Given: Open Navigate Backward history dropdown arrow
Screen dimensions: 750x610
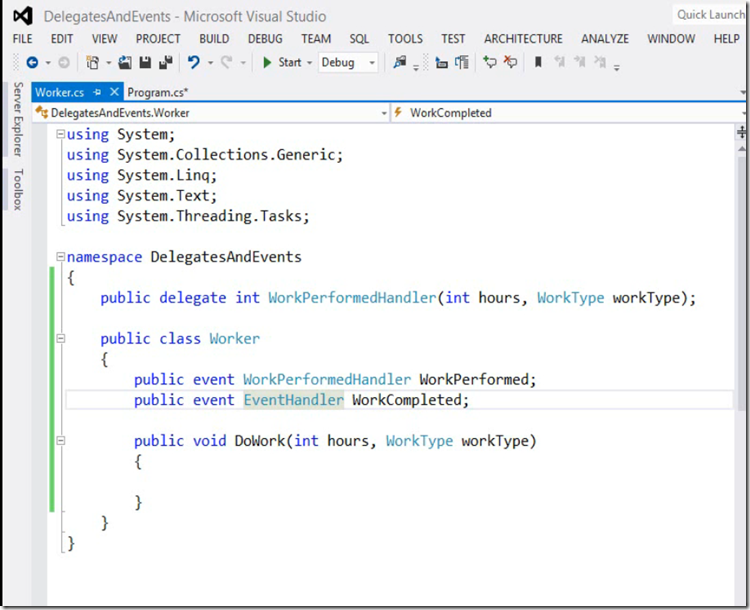Looking at the screenshot, I should (48, 63).
